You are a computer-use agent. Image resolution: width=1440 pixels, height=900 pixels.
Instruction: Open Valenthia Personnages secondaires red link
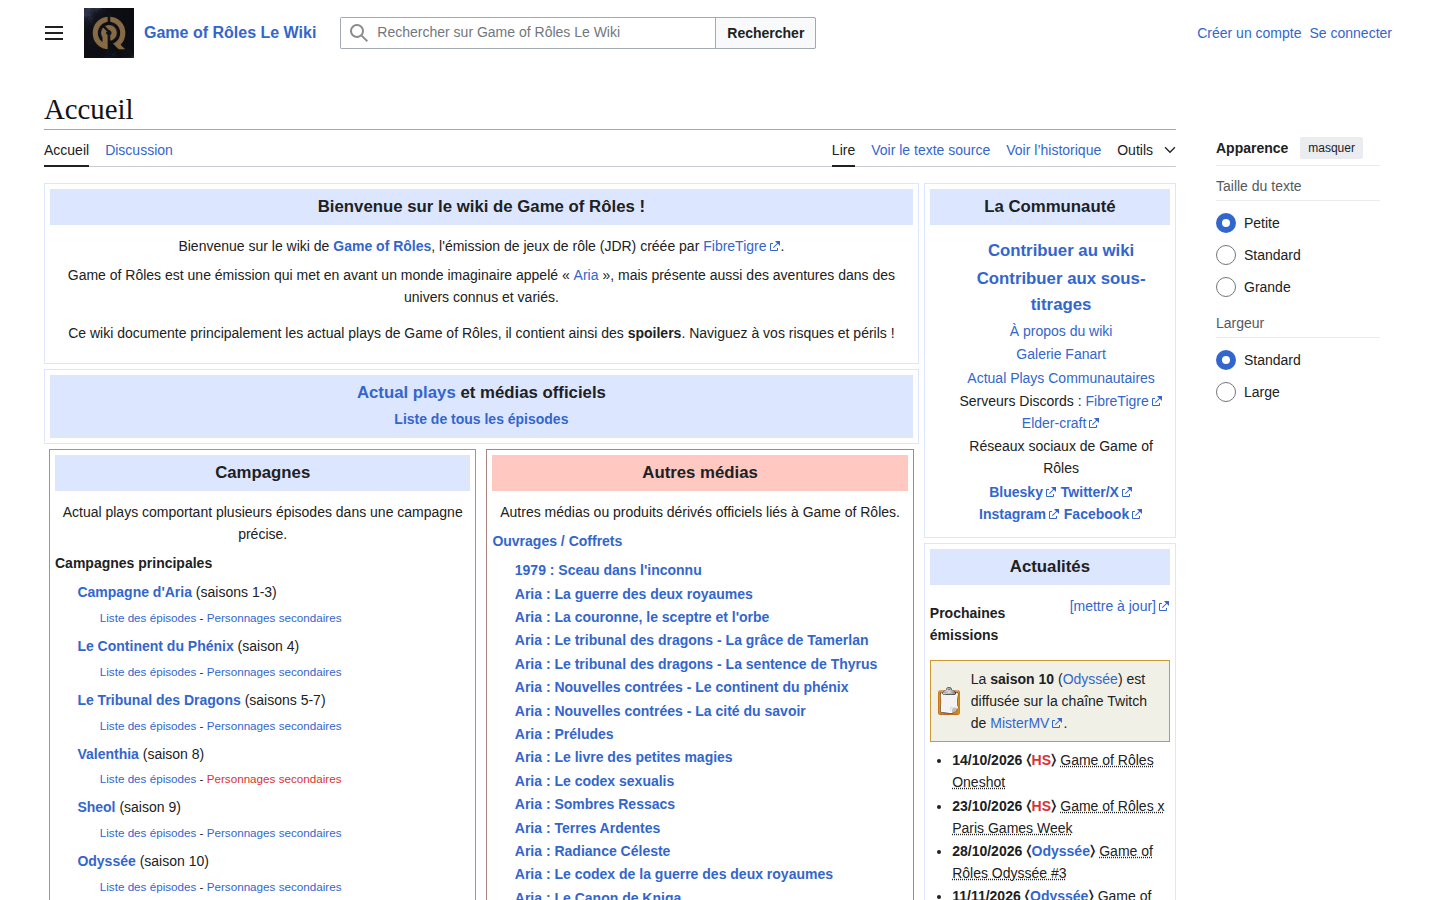click(x=274, y=779)
